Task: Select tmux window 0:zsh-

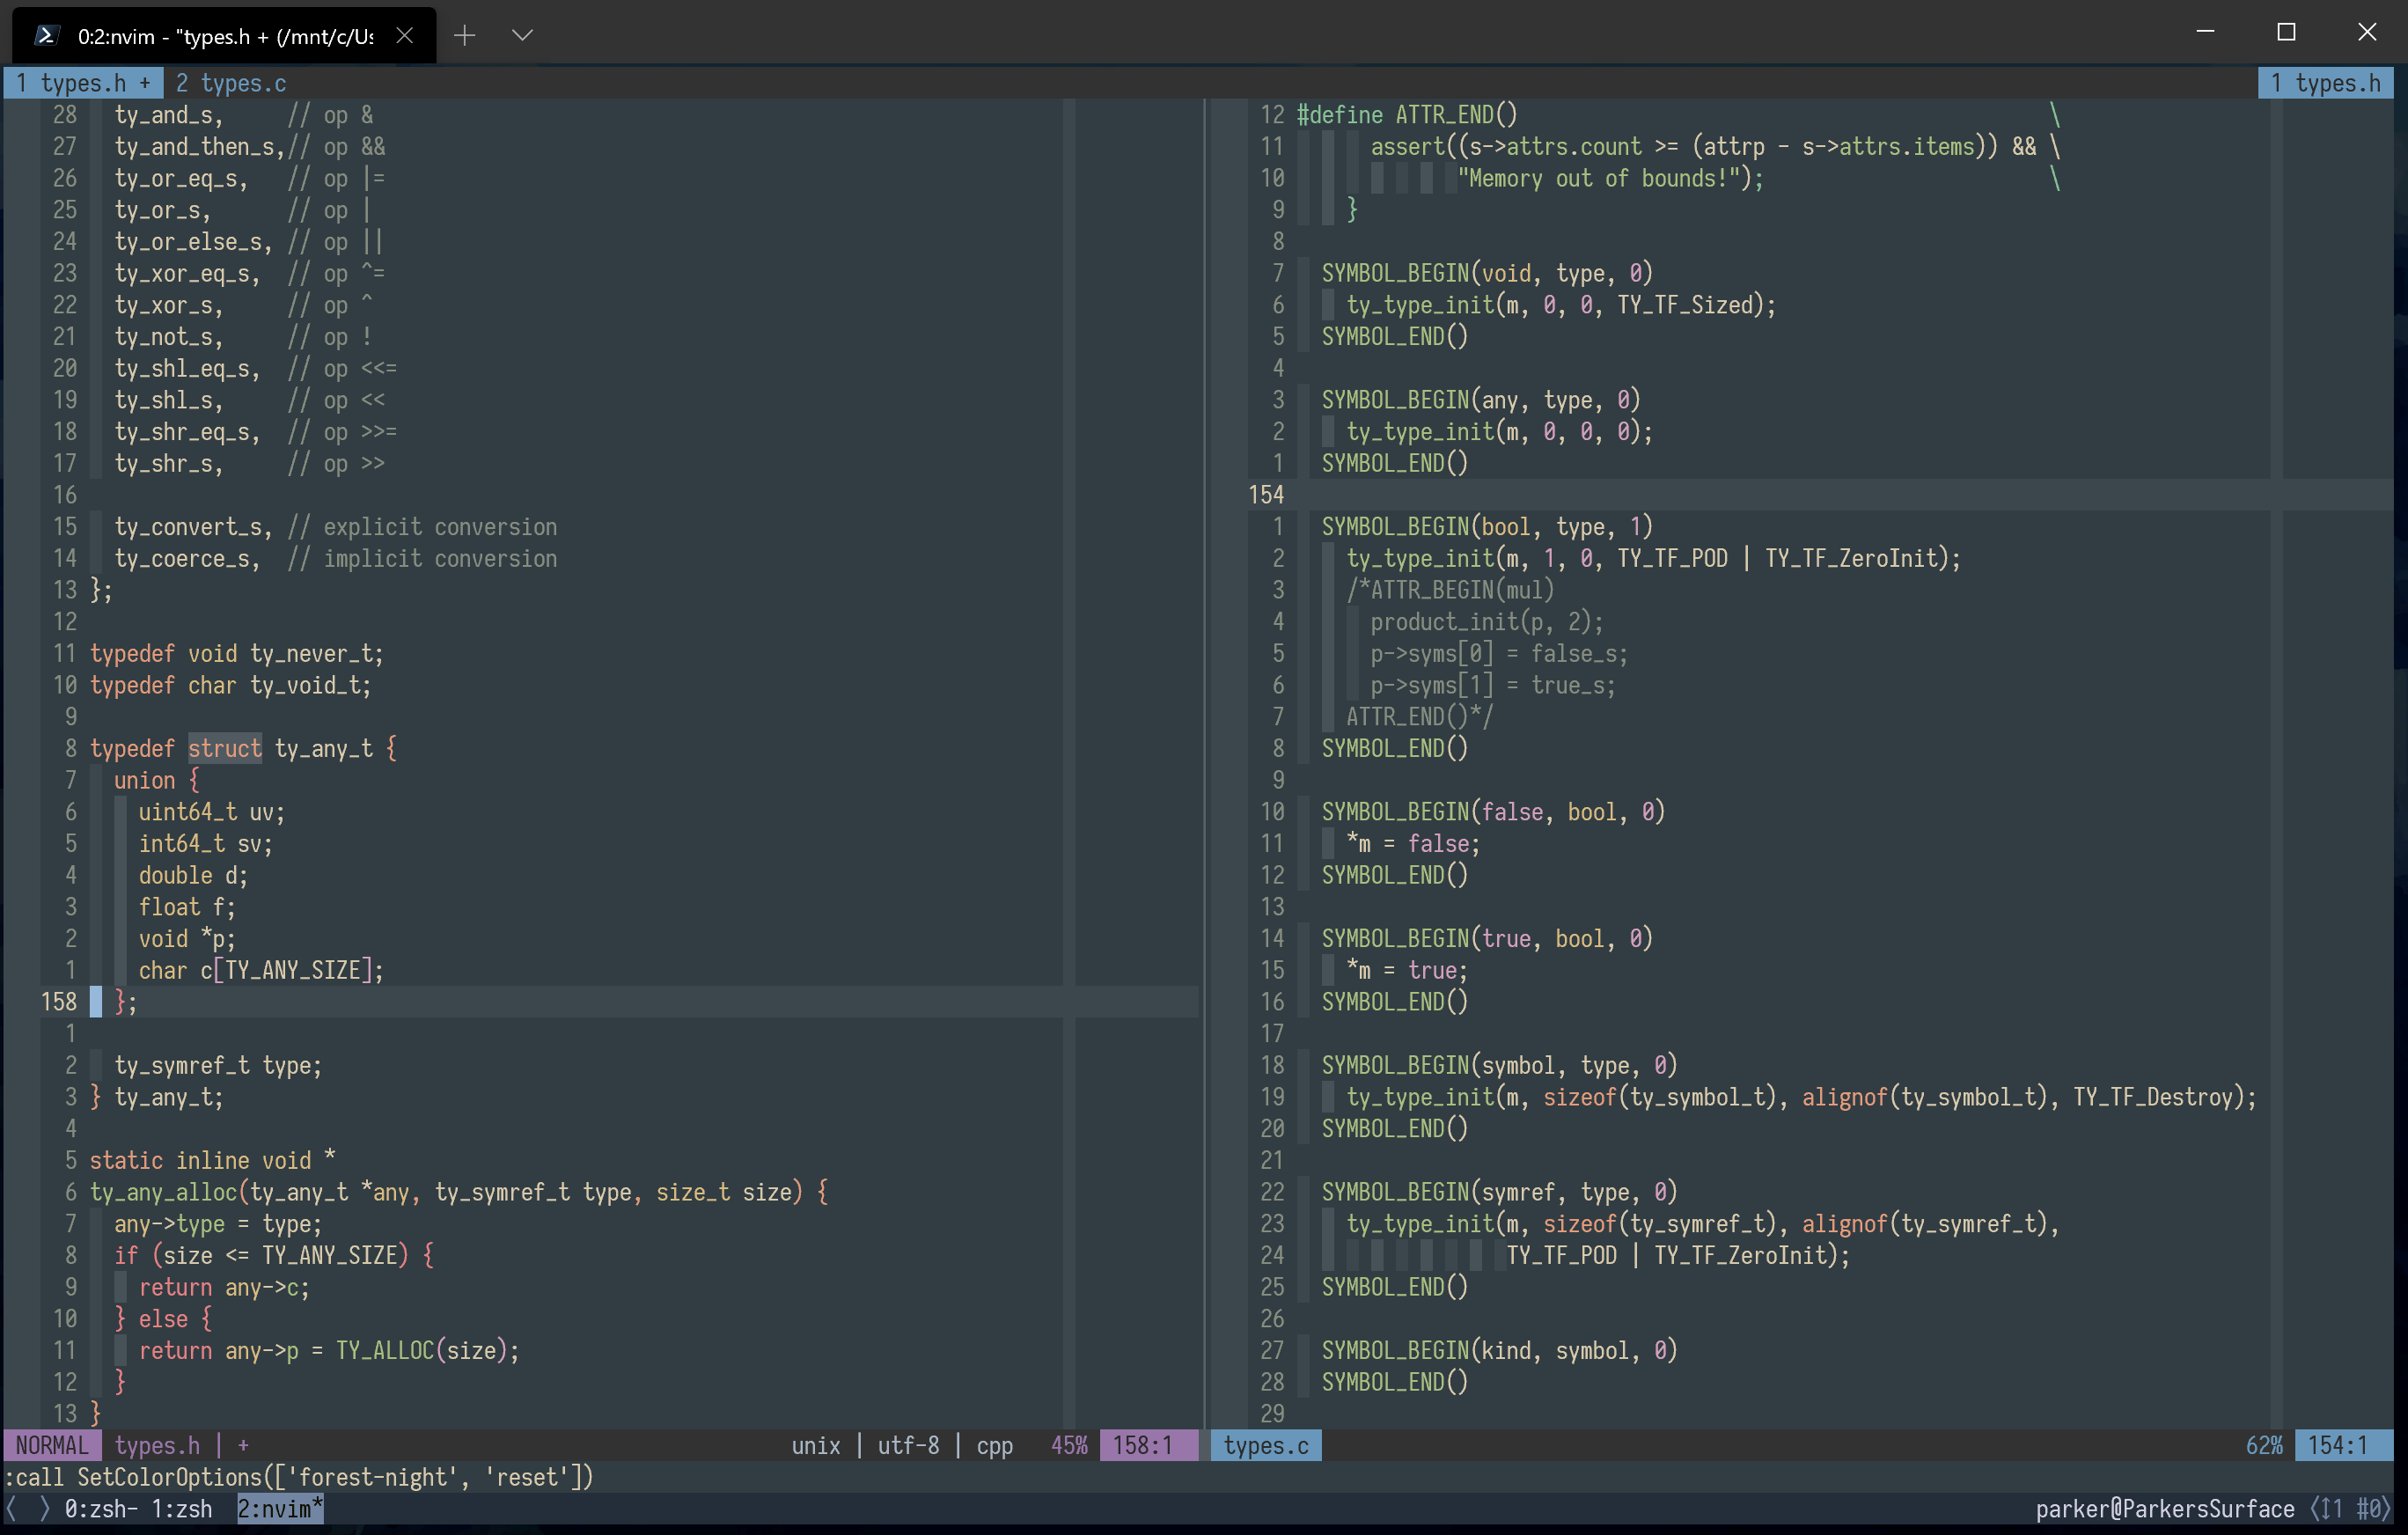Action: click(x=101, y=1508)
